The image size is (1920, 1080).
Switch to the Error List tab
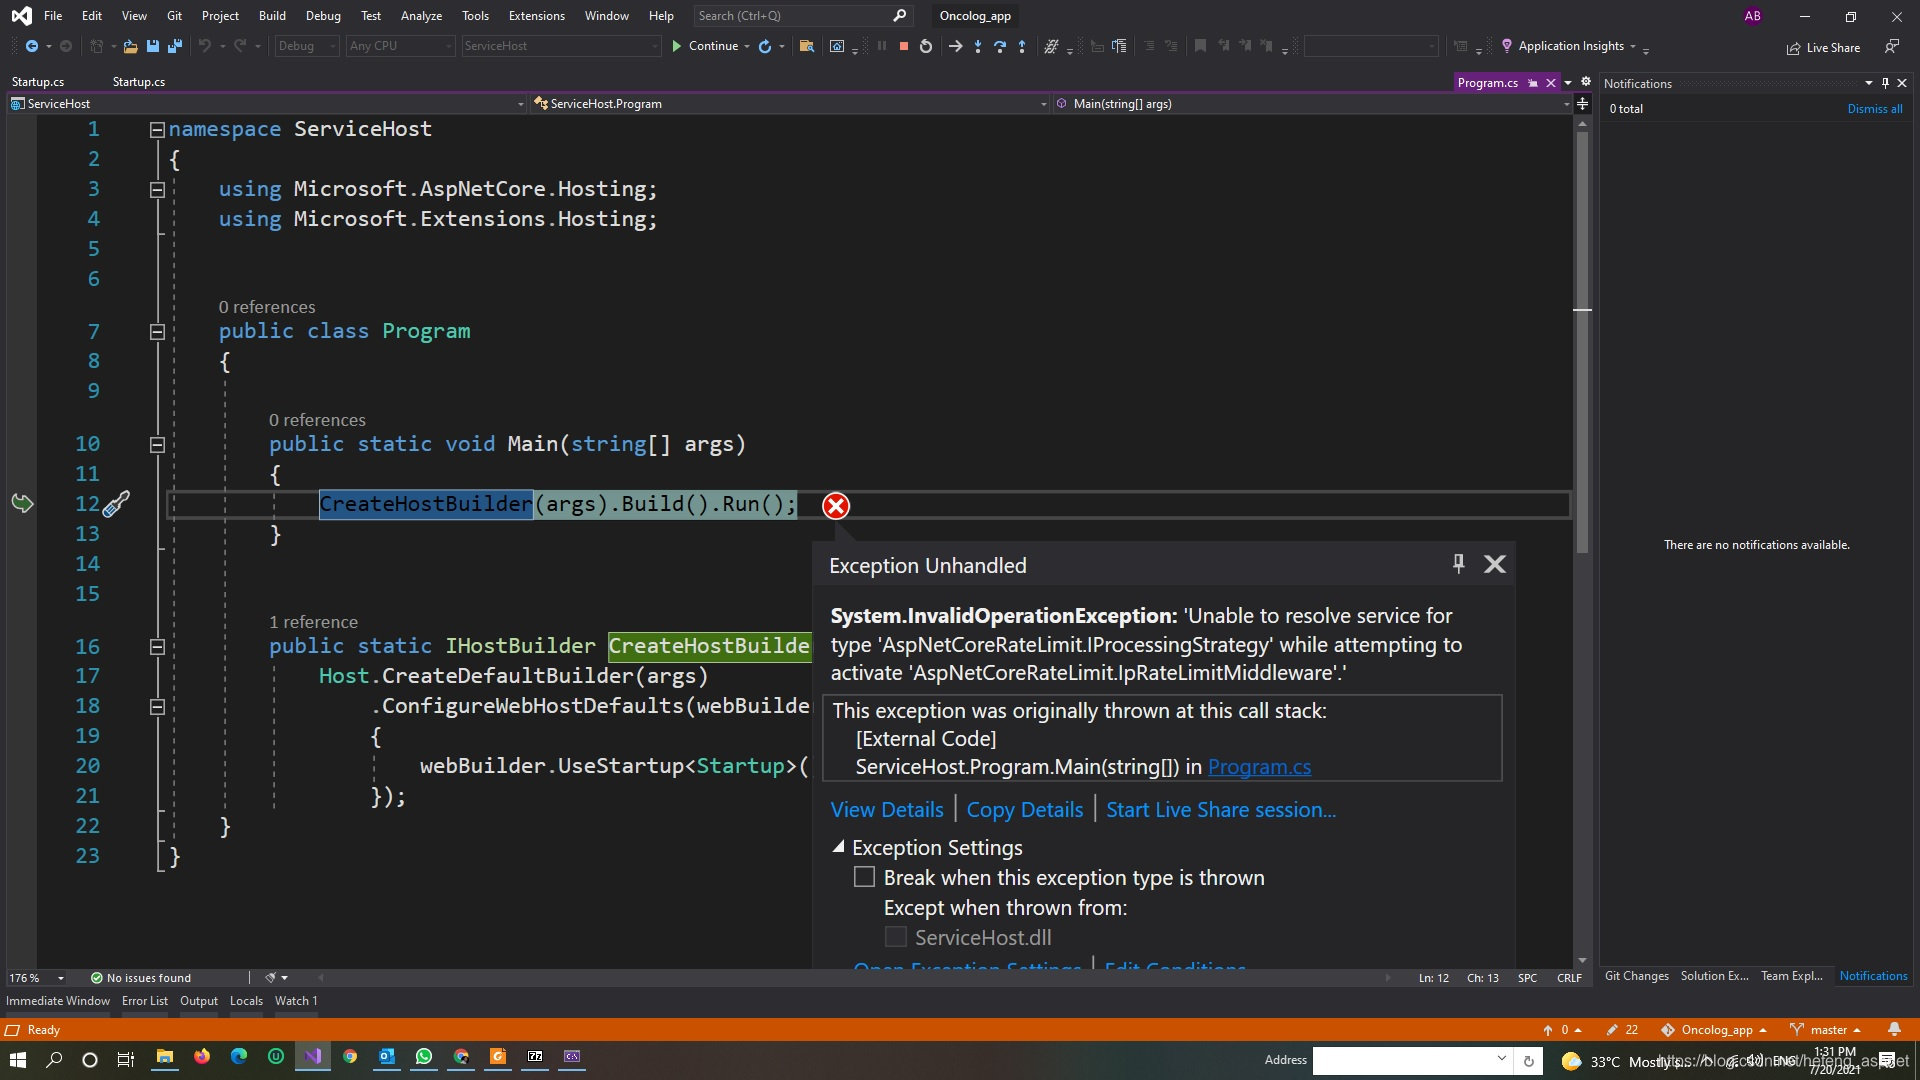144,1000
